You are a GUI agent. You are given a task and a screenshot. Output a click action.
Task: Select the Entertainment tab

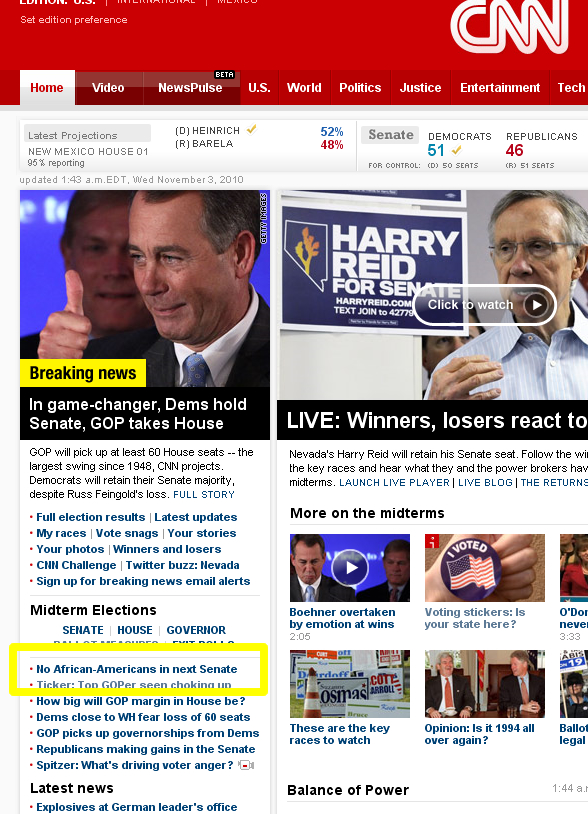(x=500, y=88)
